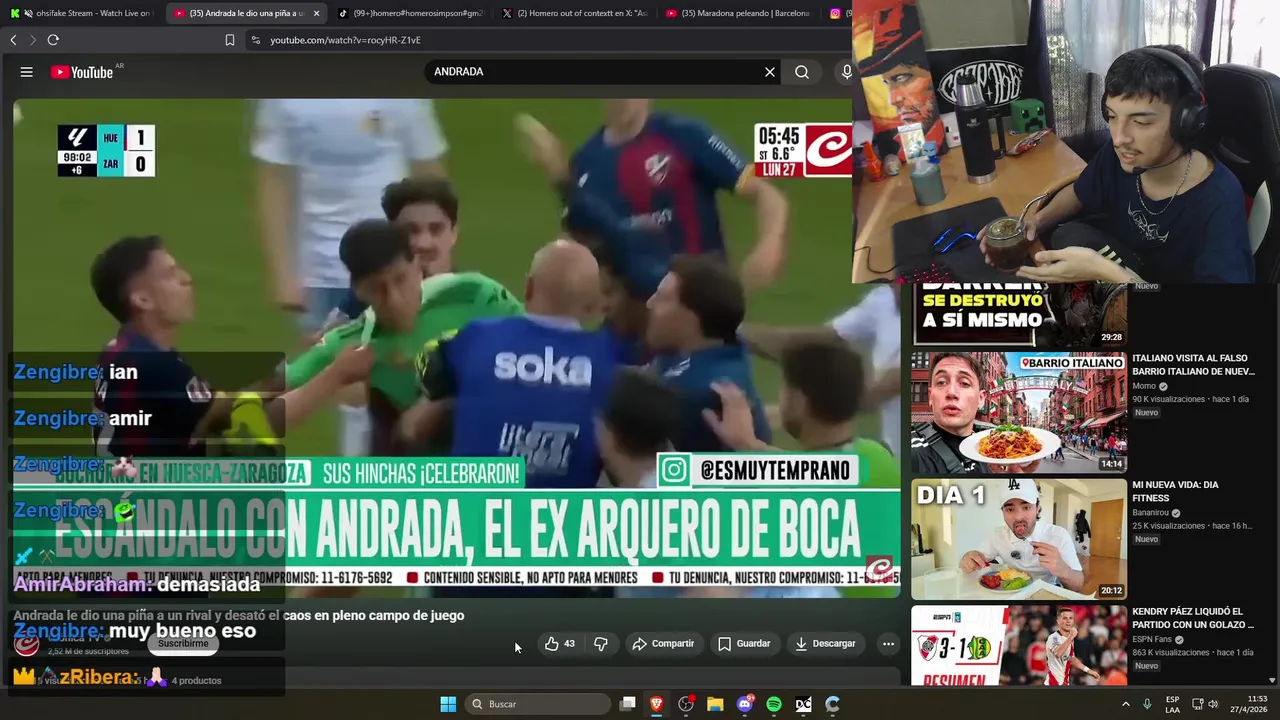Open title ITALIANO VISITA AL FALSO BARRIO ITALIANO
The image size is (1280, 720).
coord(1193,365)
